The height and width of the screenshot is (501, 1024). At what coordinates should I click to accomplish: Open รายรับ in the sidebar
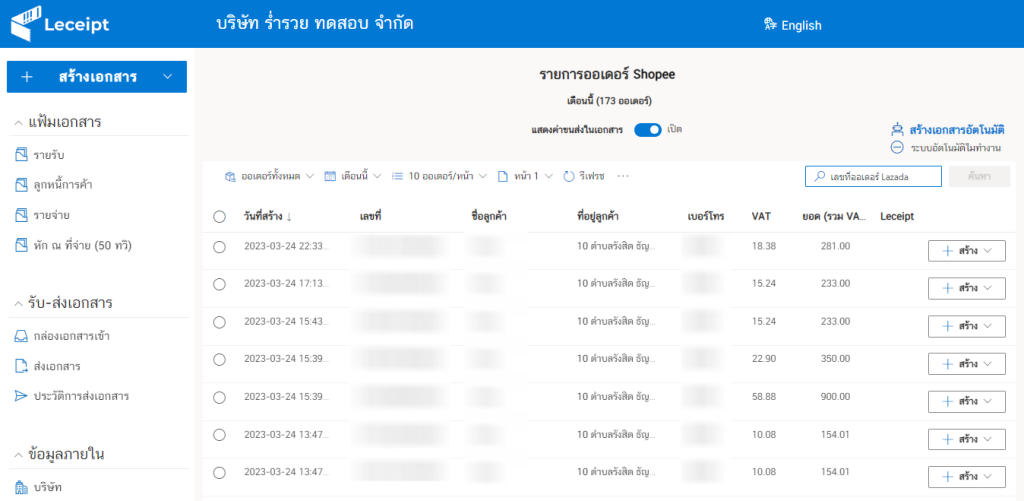[49, 155]
